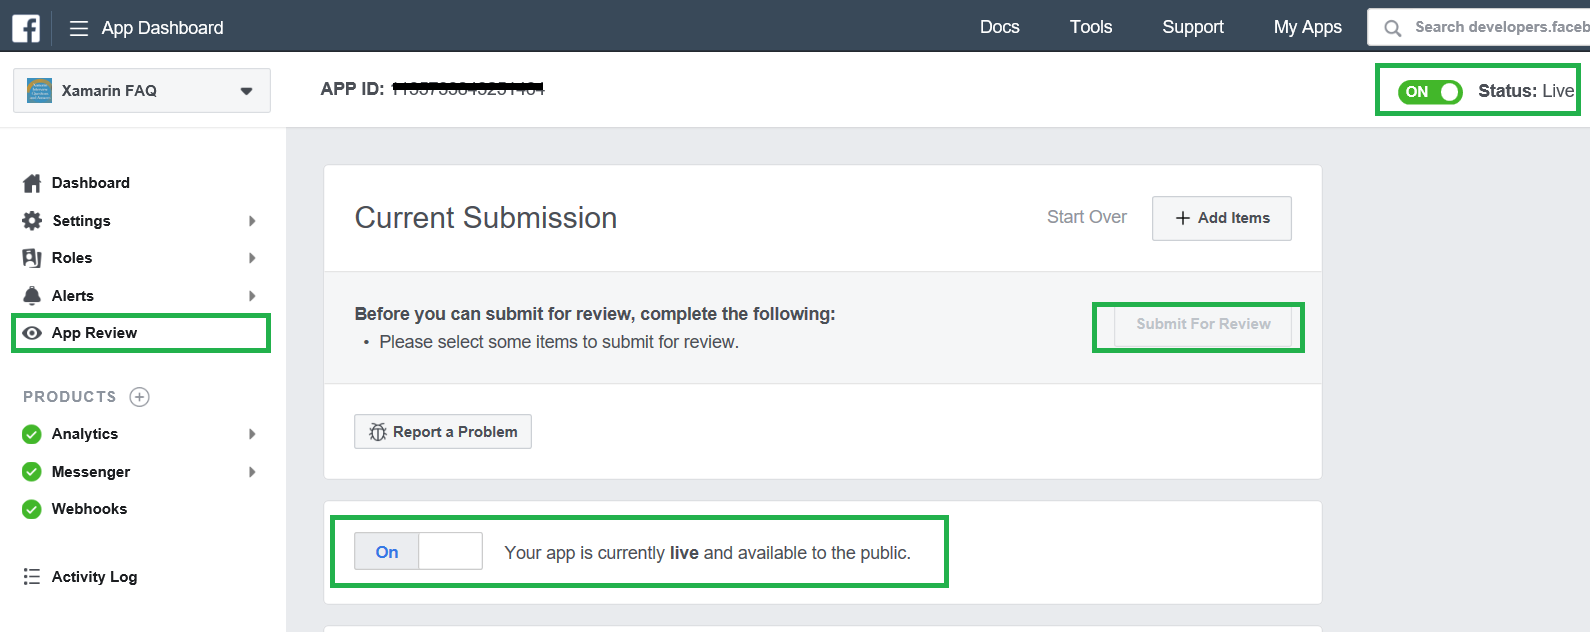Screen dimensions: 1590x633
Task: Expand the Messenger product arrow
Action: 252,472
